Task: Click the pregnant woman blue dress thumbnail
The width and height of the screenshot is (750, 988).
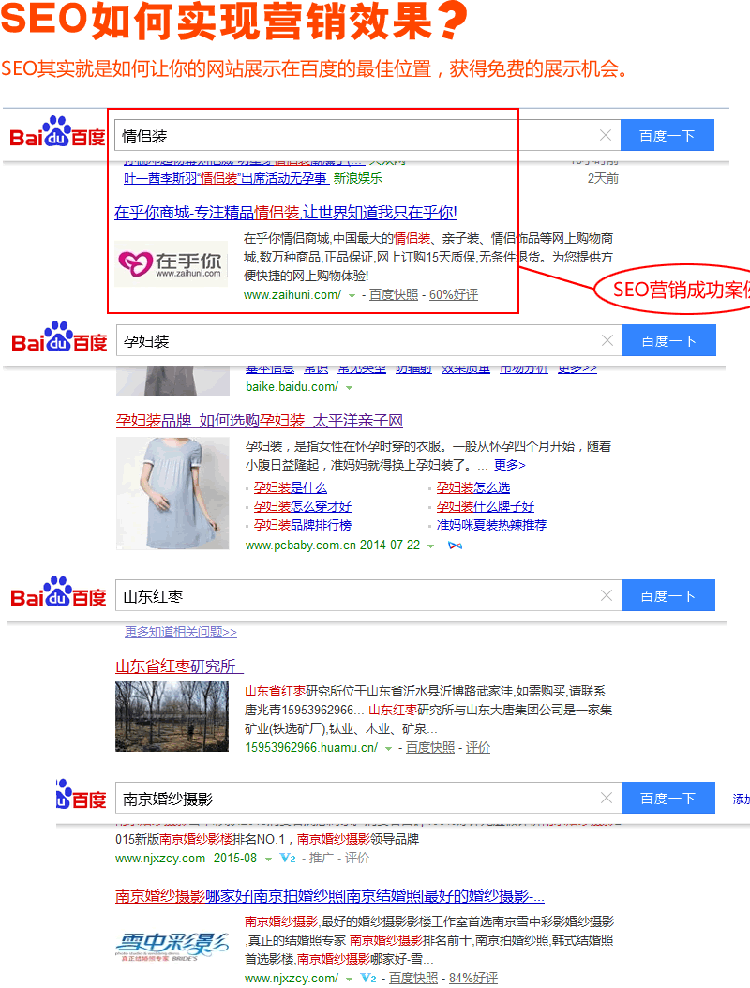Action: [x=173, y=493]
